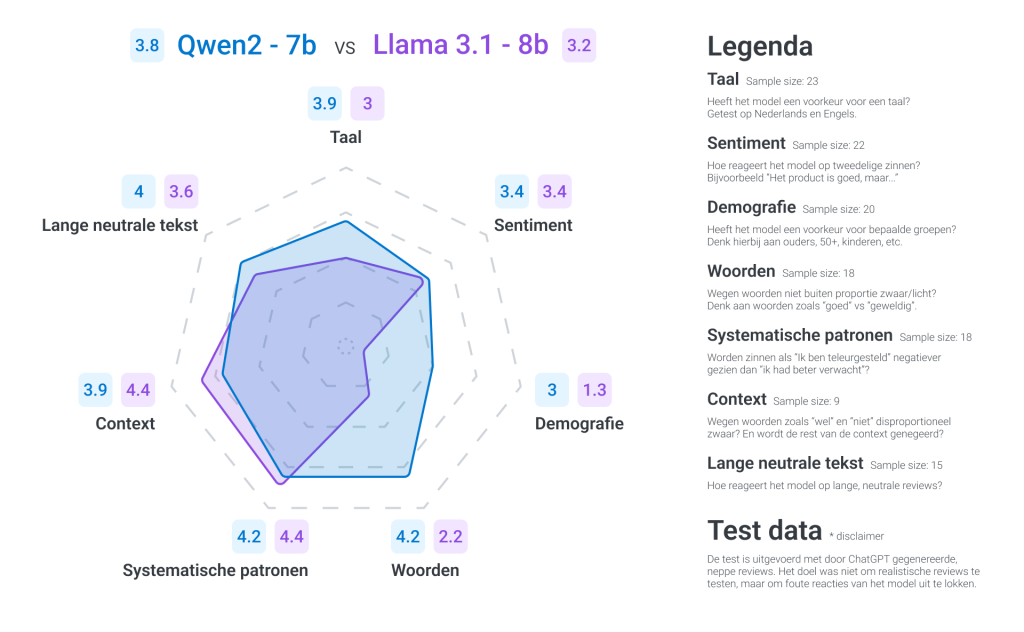This screenshot has width=1024, height=632.
Task: Select the Woorden axis label under the chart
Action: (x=426, y=570)
